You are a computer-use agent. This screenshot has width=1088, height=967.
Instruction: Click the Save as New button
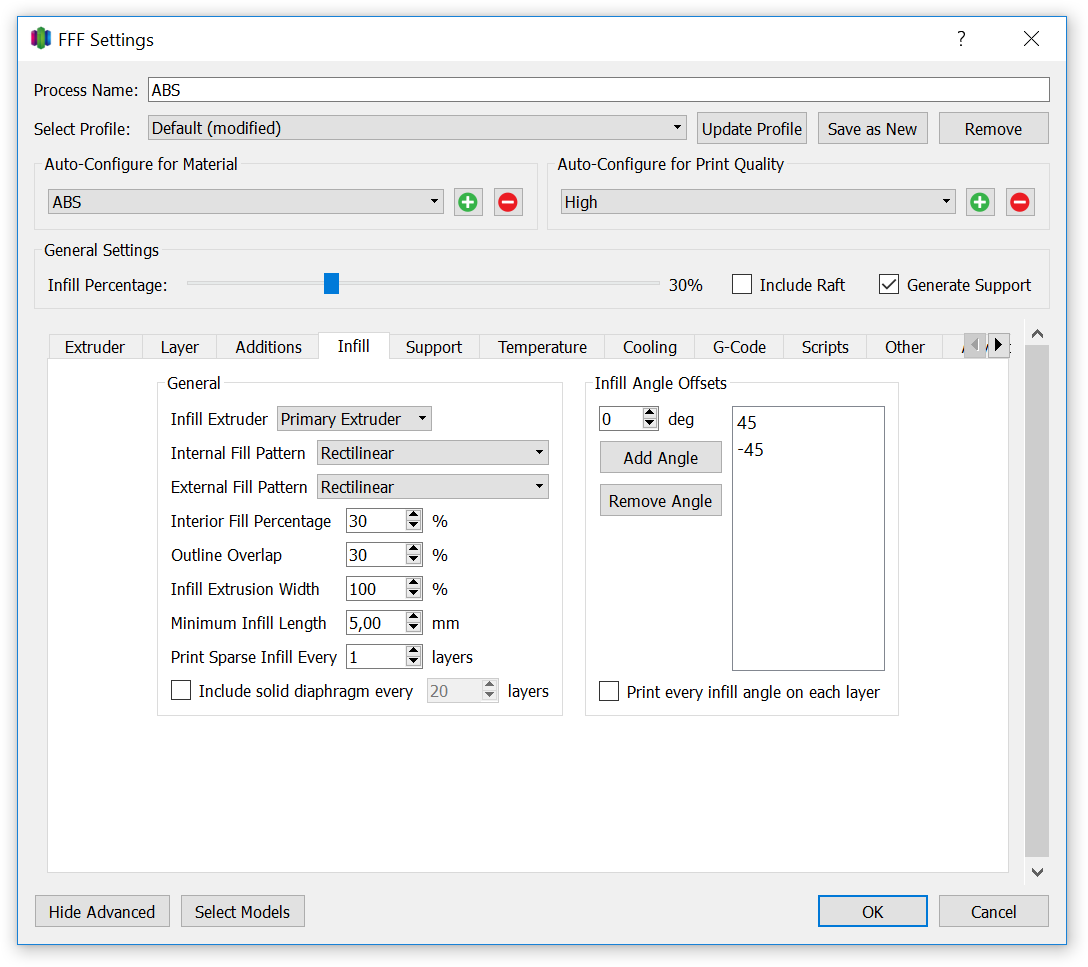point(872,129)
